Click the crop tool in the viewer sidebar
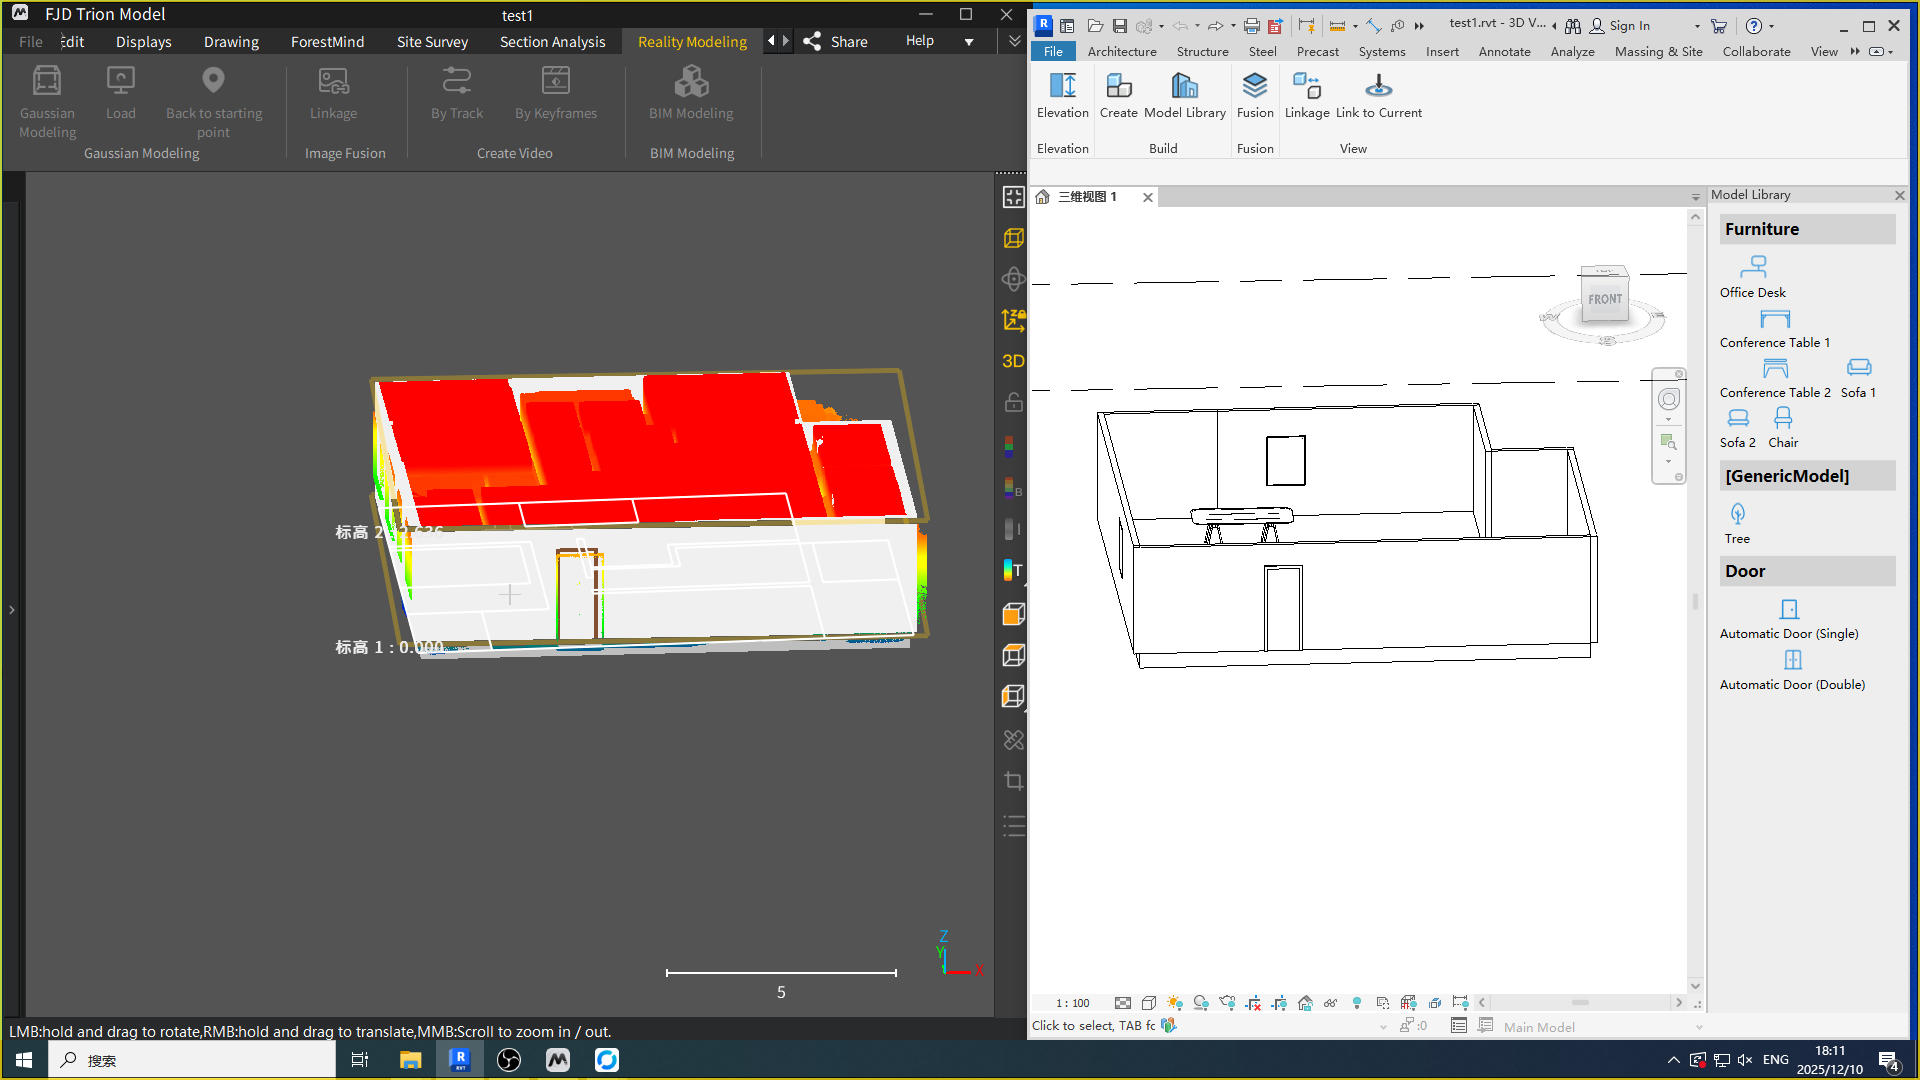This screenshot has width=1920, height=1080. (1013, 781)
